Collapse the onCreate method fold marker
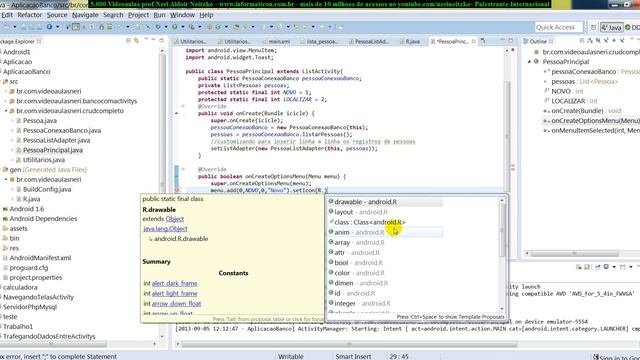This screenshot has height=360, width=640. click(x=183, y=106)
